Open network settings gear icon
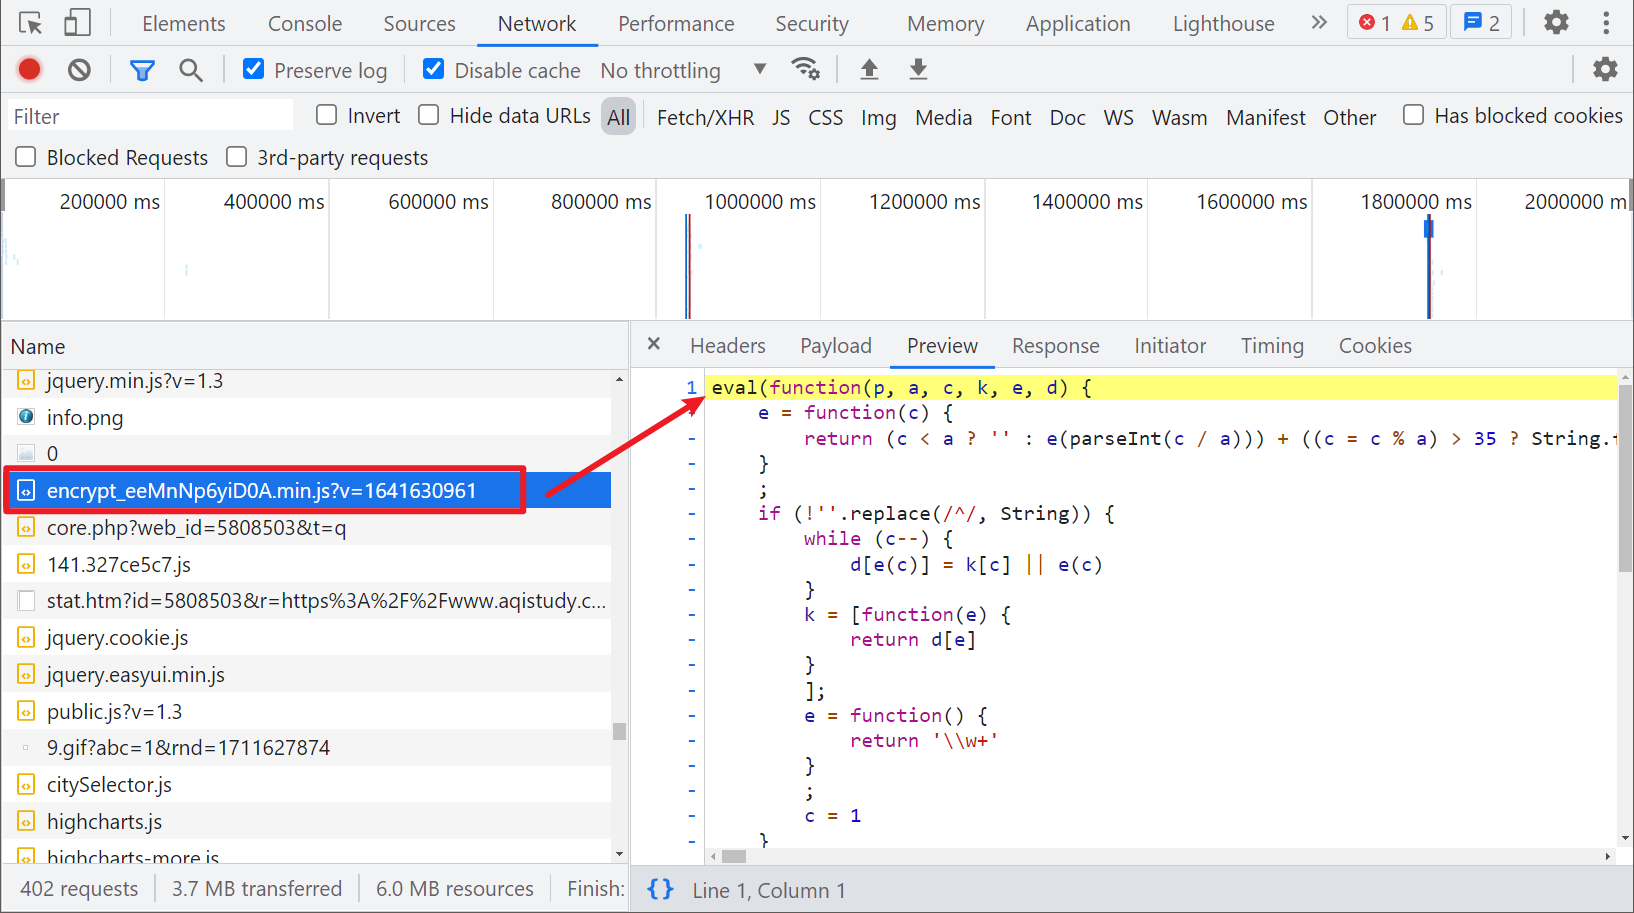 tap(1605, 69)
